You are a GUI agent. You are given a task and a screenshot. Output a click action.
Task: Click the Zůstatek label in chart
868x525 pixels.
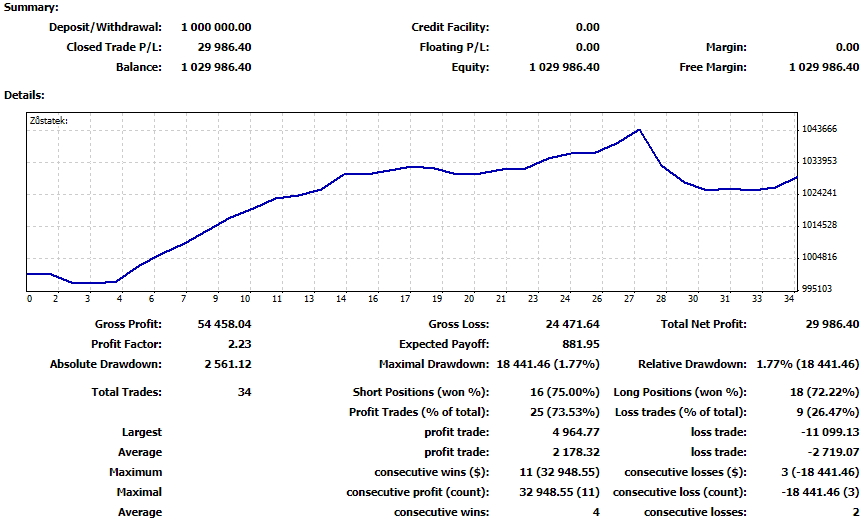tap(49, 122)
